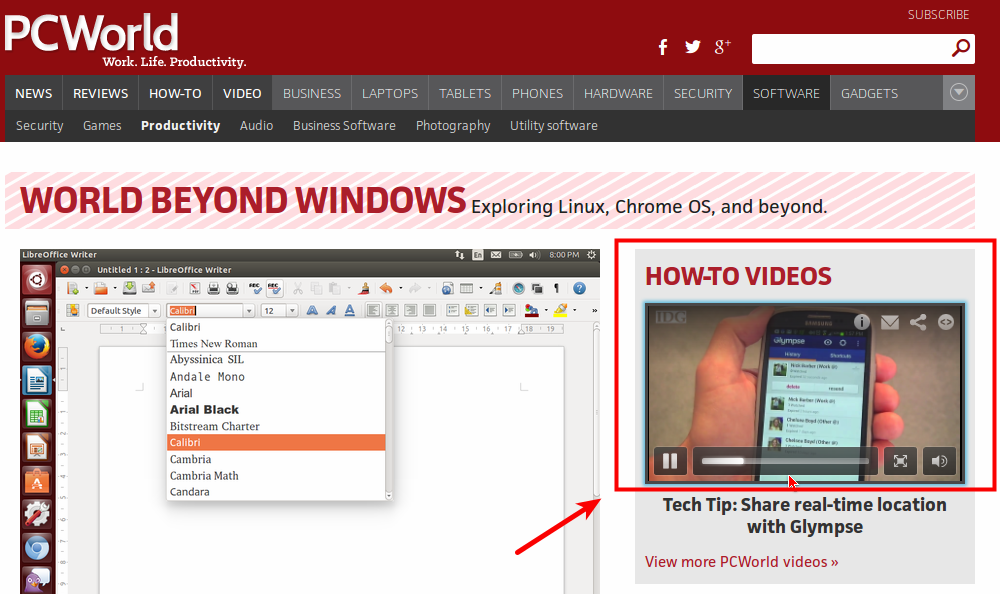Select the Games subcategory
The image size is (1000, 594).
click(x=102, y=126)
